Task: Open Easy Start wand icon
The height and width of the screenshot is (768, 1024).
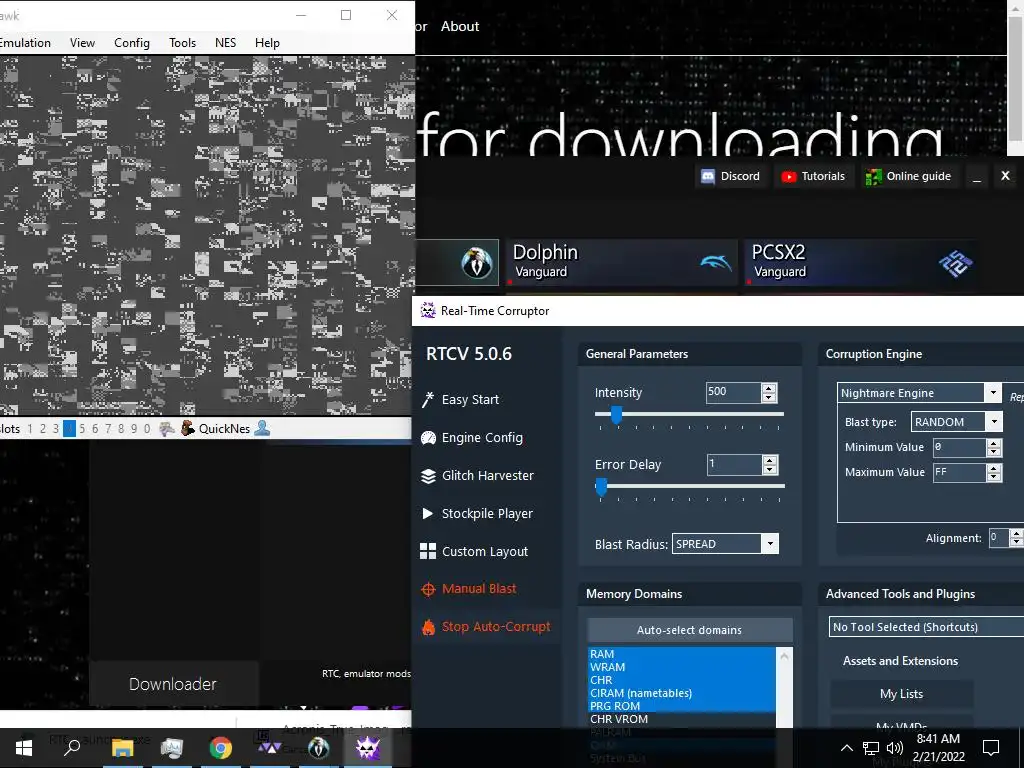Action: 428,399
